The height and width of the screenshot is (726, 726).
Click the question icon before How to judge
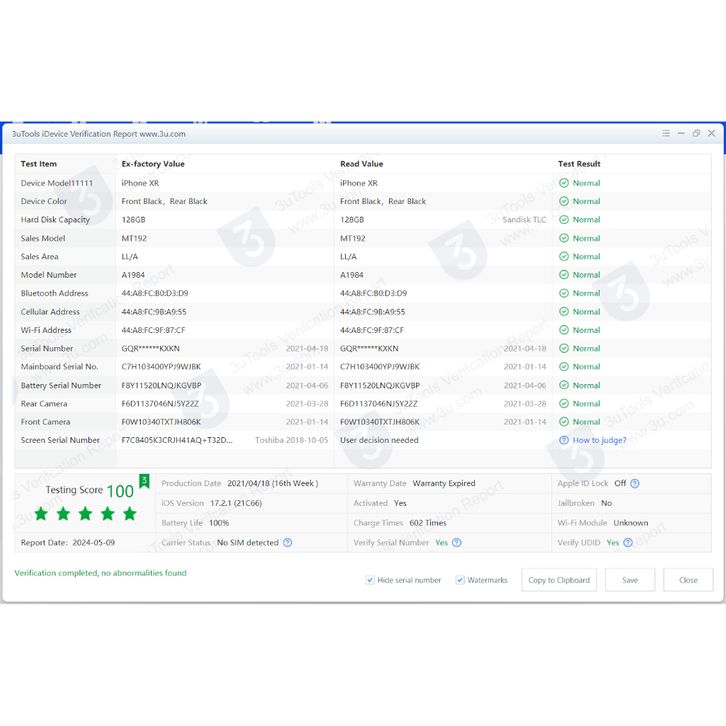click(564, 440)
